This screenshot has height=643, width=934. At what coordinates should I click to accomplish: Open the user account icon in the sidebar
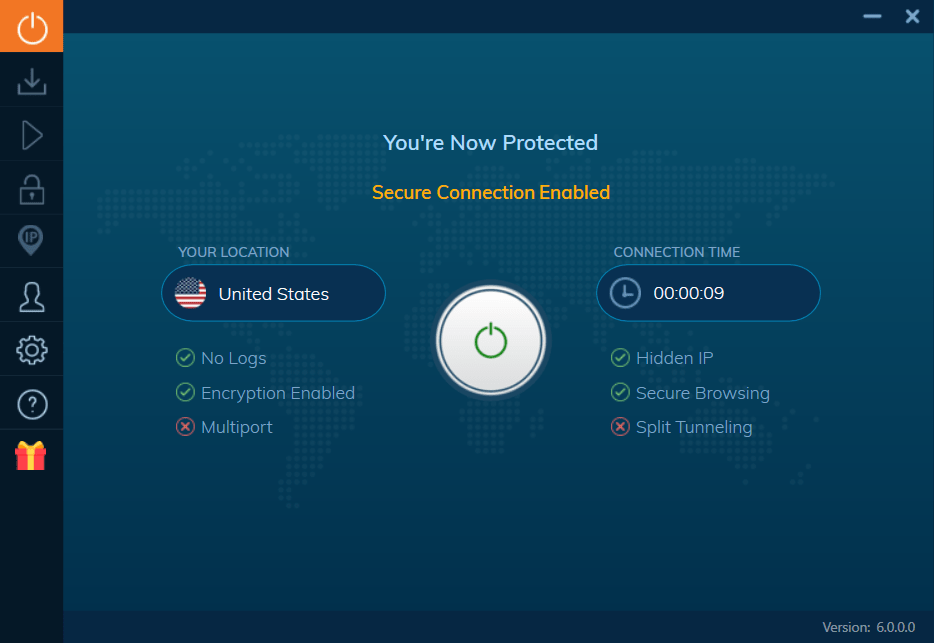pyautogui.click(x=31, y=295)
